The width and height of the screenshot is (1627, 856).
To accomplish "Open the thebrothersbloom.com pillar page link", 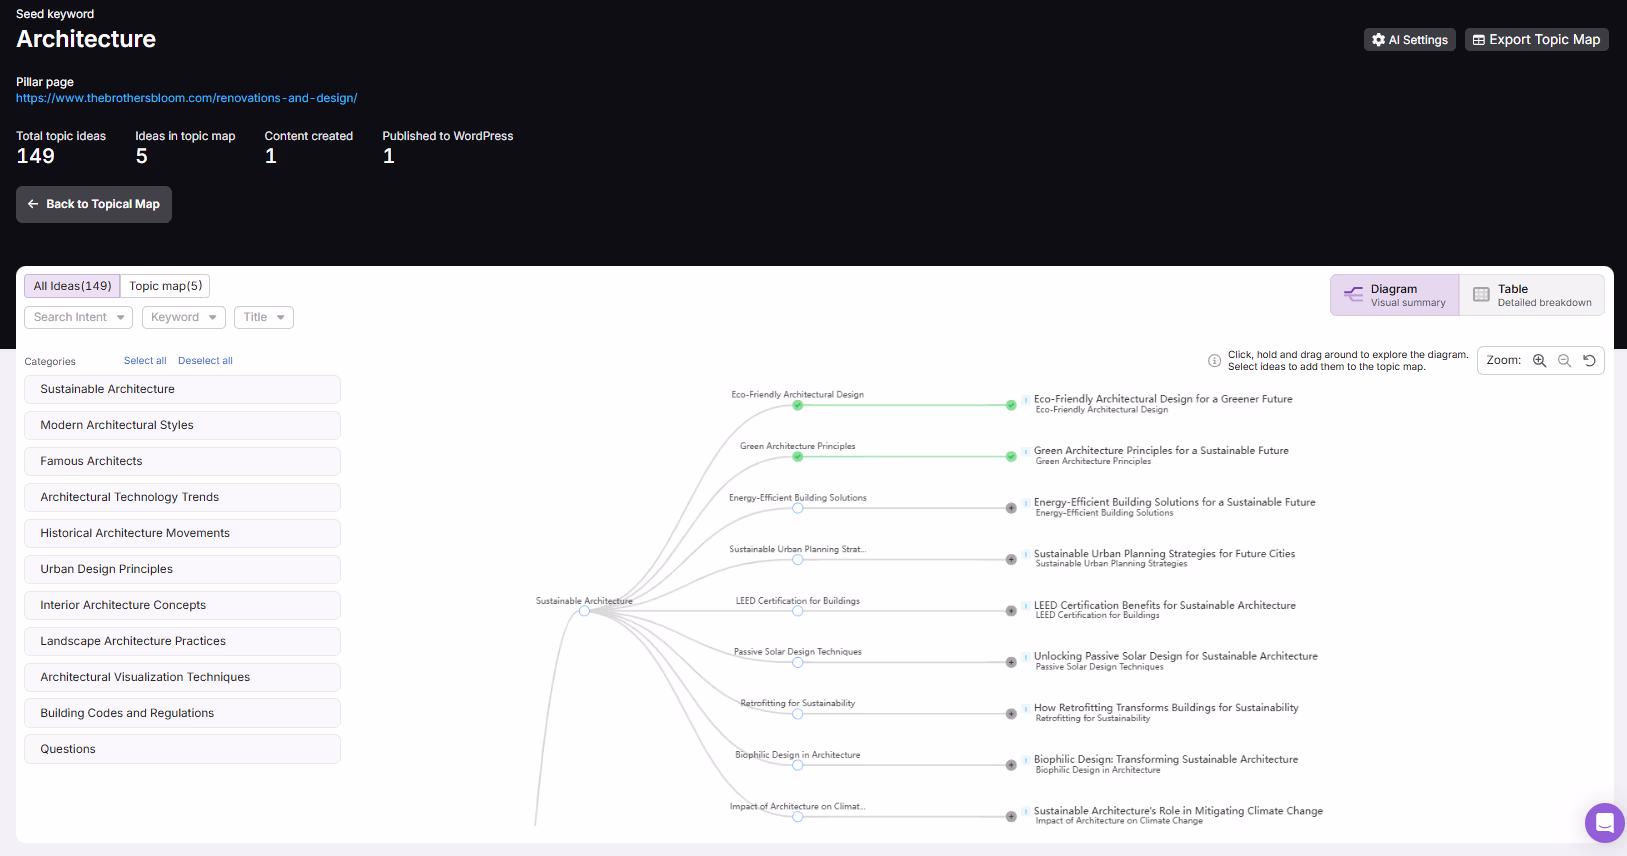I will (x=186, y=98).
